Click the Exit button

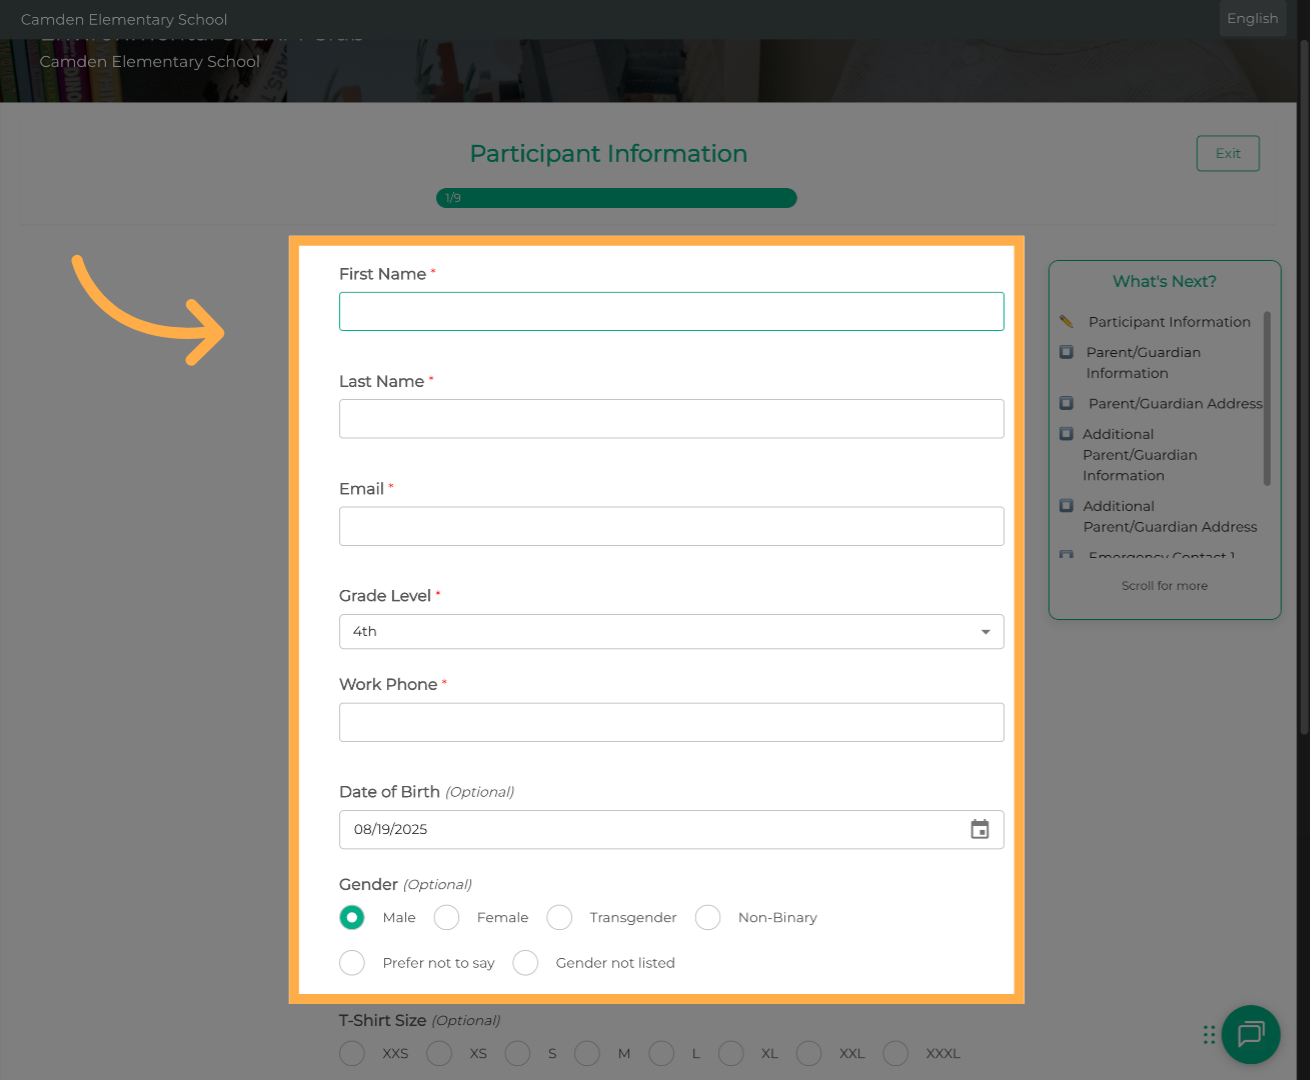1227,153
